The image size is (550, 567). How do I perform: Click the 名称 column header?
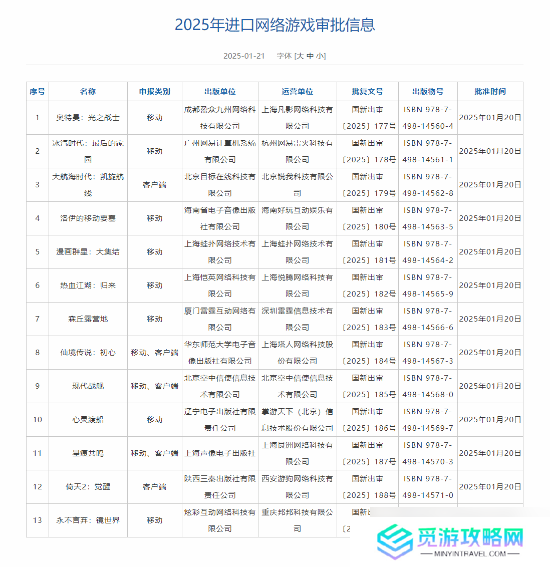point(88,91)
